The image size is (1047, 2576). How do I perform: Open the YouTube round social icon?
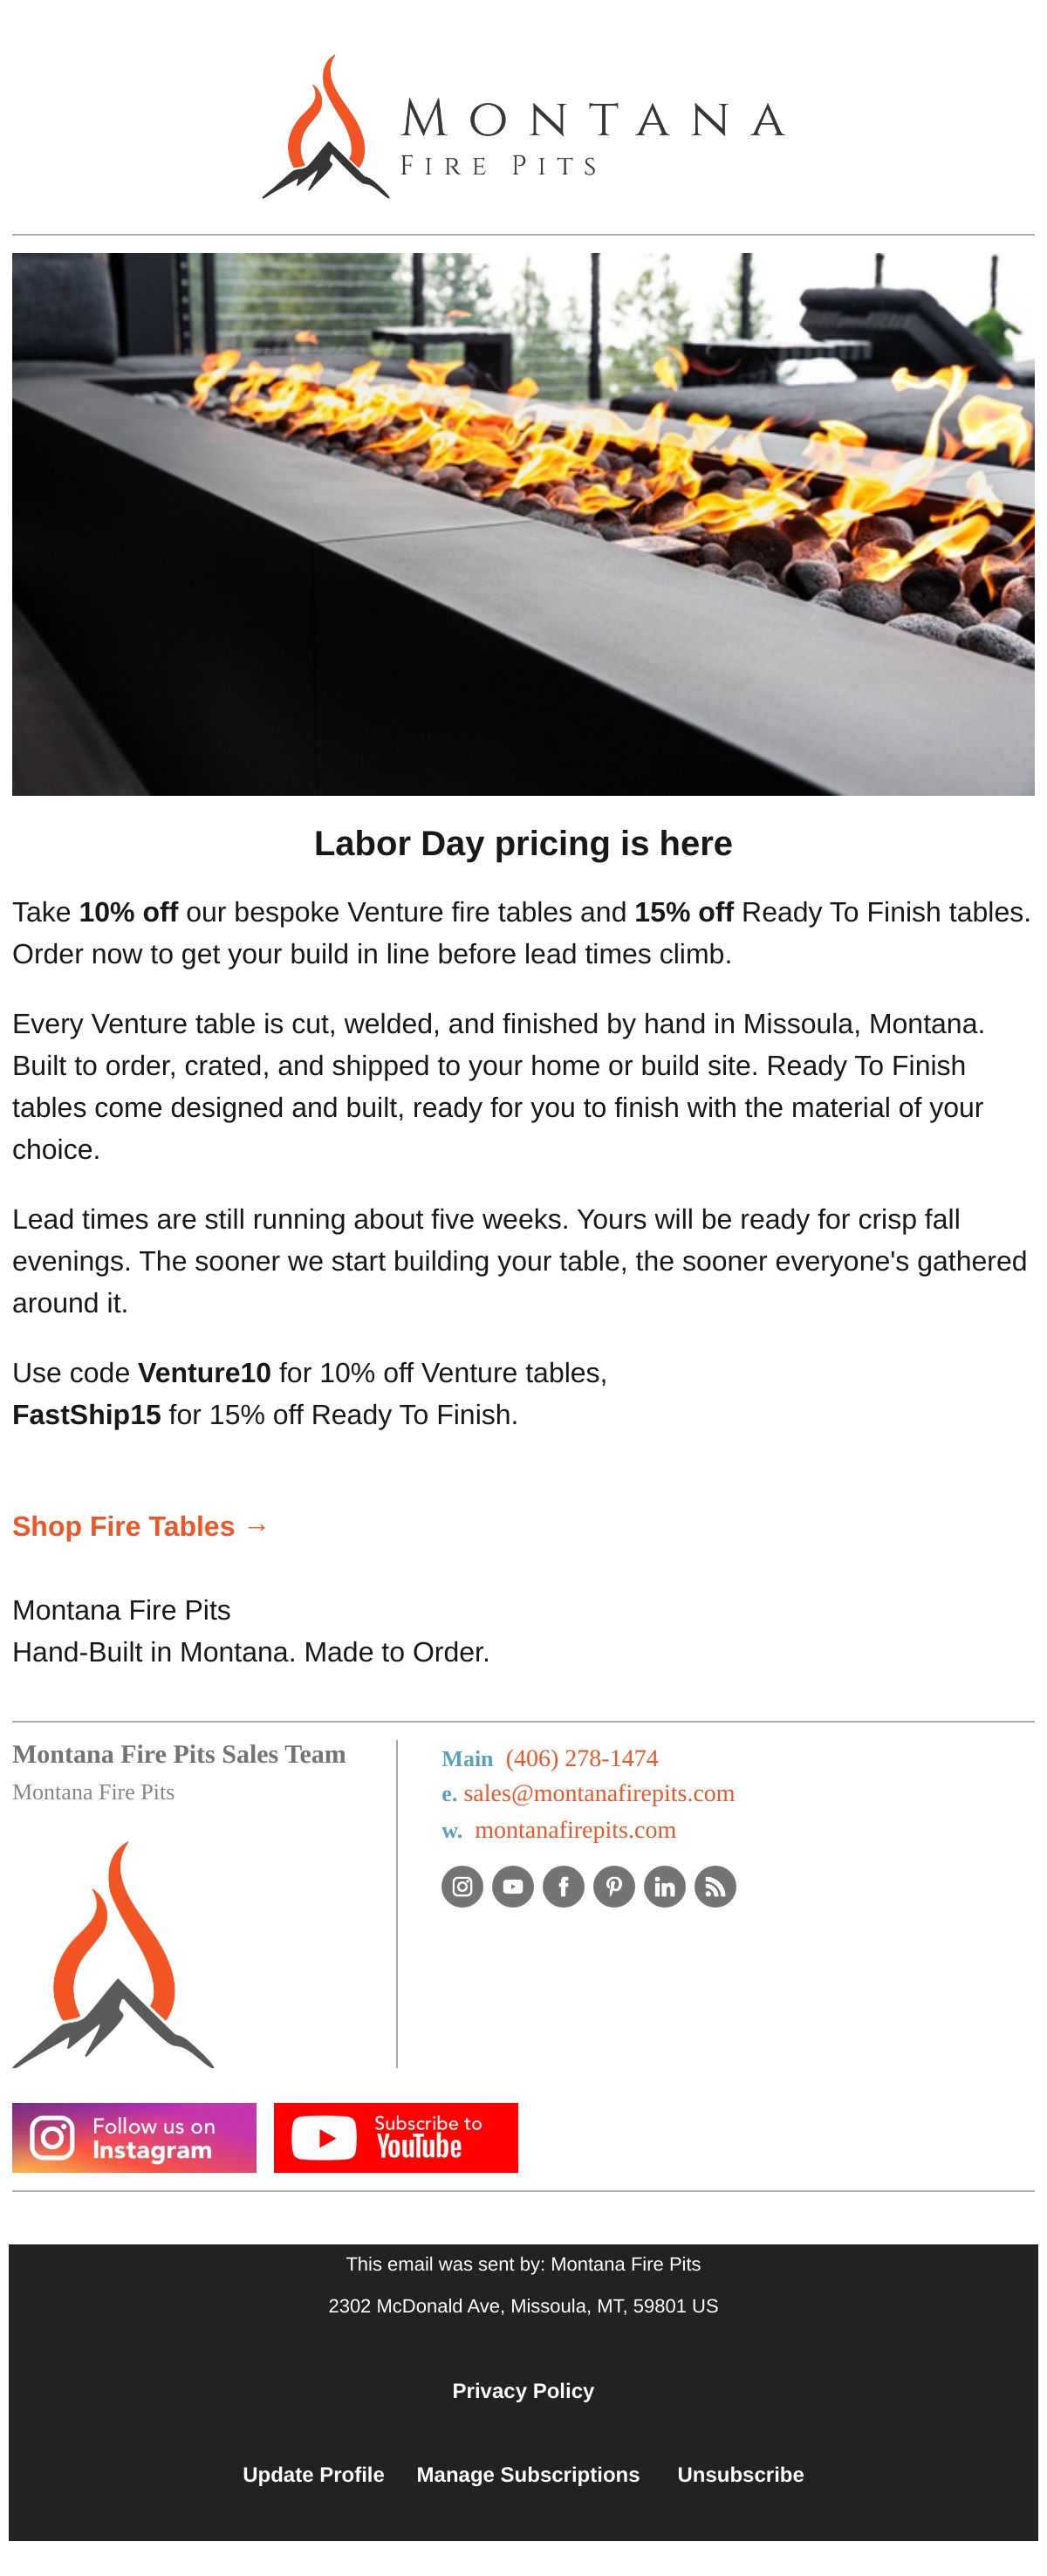[513, 1886]
